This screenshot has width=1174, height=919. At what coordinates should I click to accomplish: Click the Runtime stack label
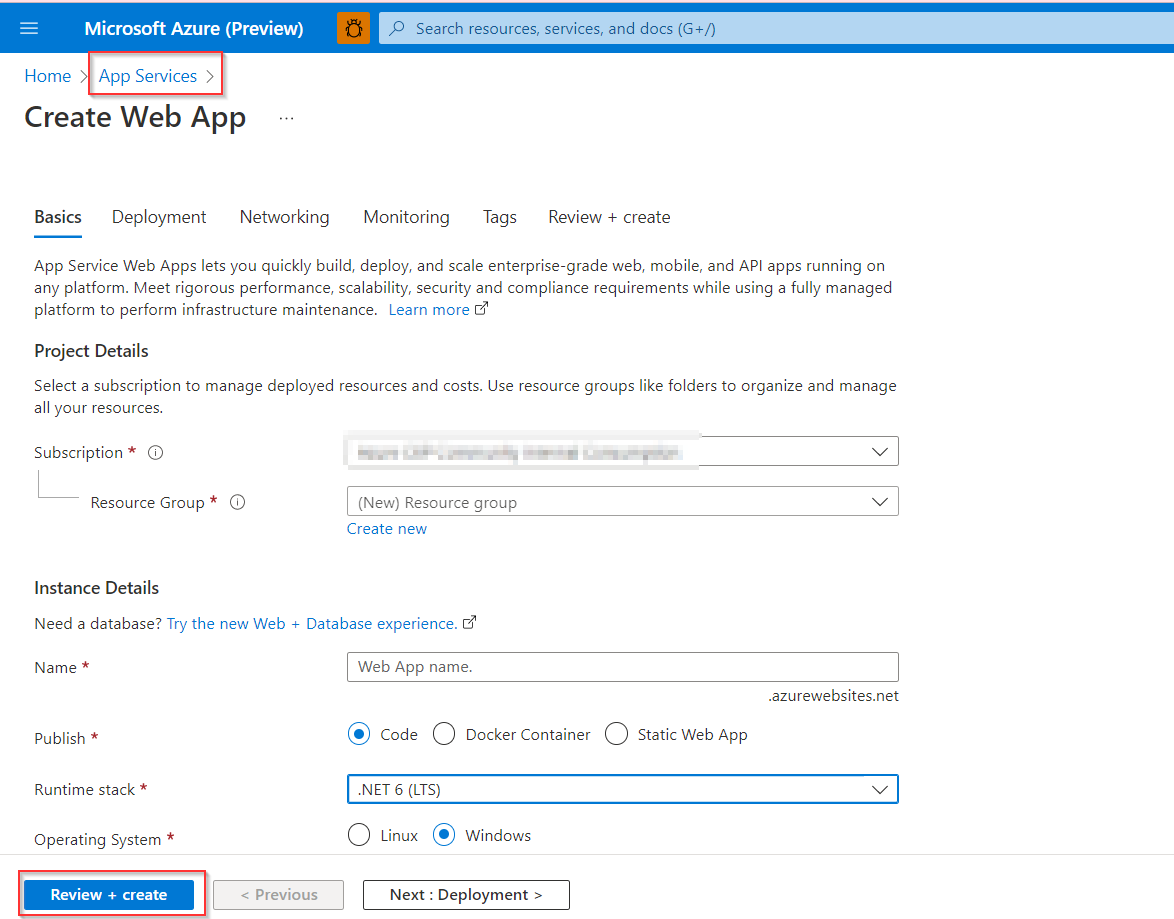[85, 789]
